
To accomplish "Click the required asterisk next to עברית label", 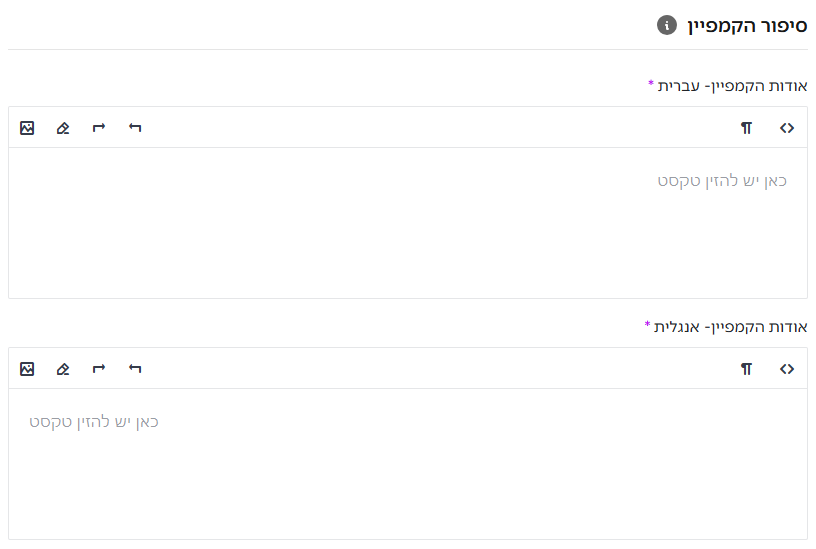I will pos(651,83).
